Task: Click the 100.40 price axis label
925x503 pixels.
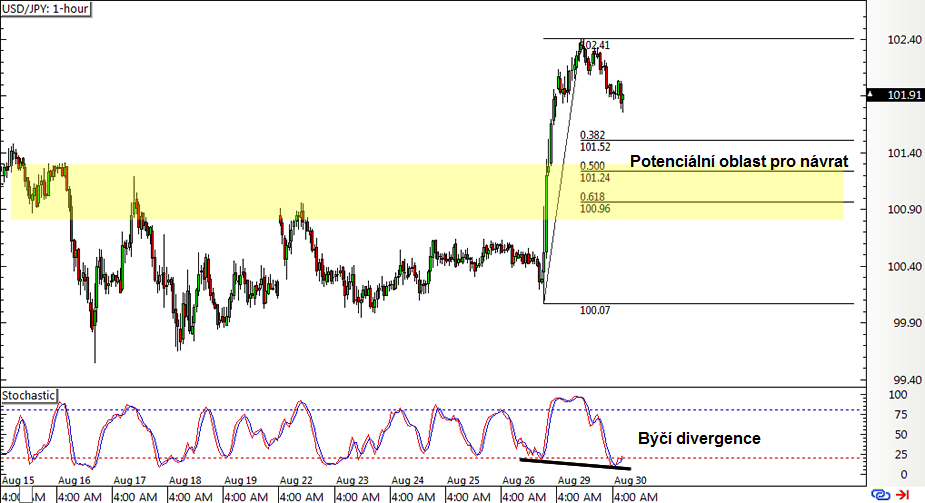Action: click(904, 267)
